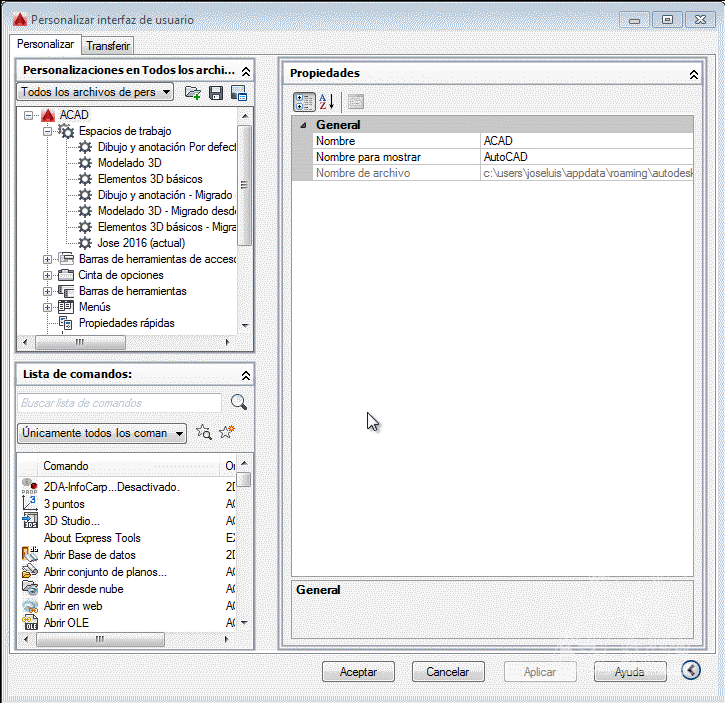Click the Cinta de opciones icon
The image size is (725, 703).
[x=66, y=275]
